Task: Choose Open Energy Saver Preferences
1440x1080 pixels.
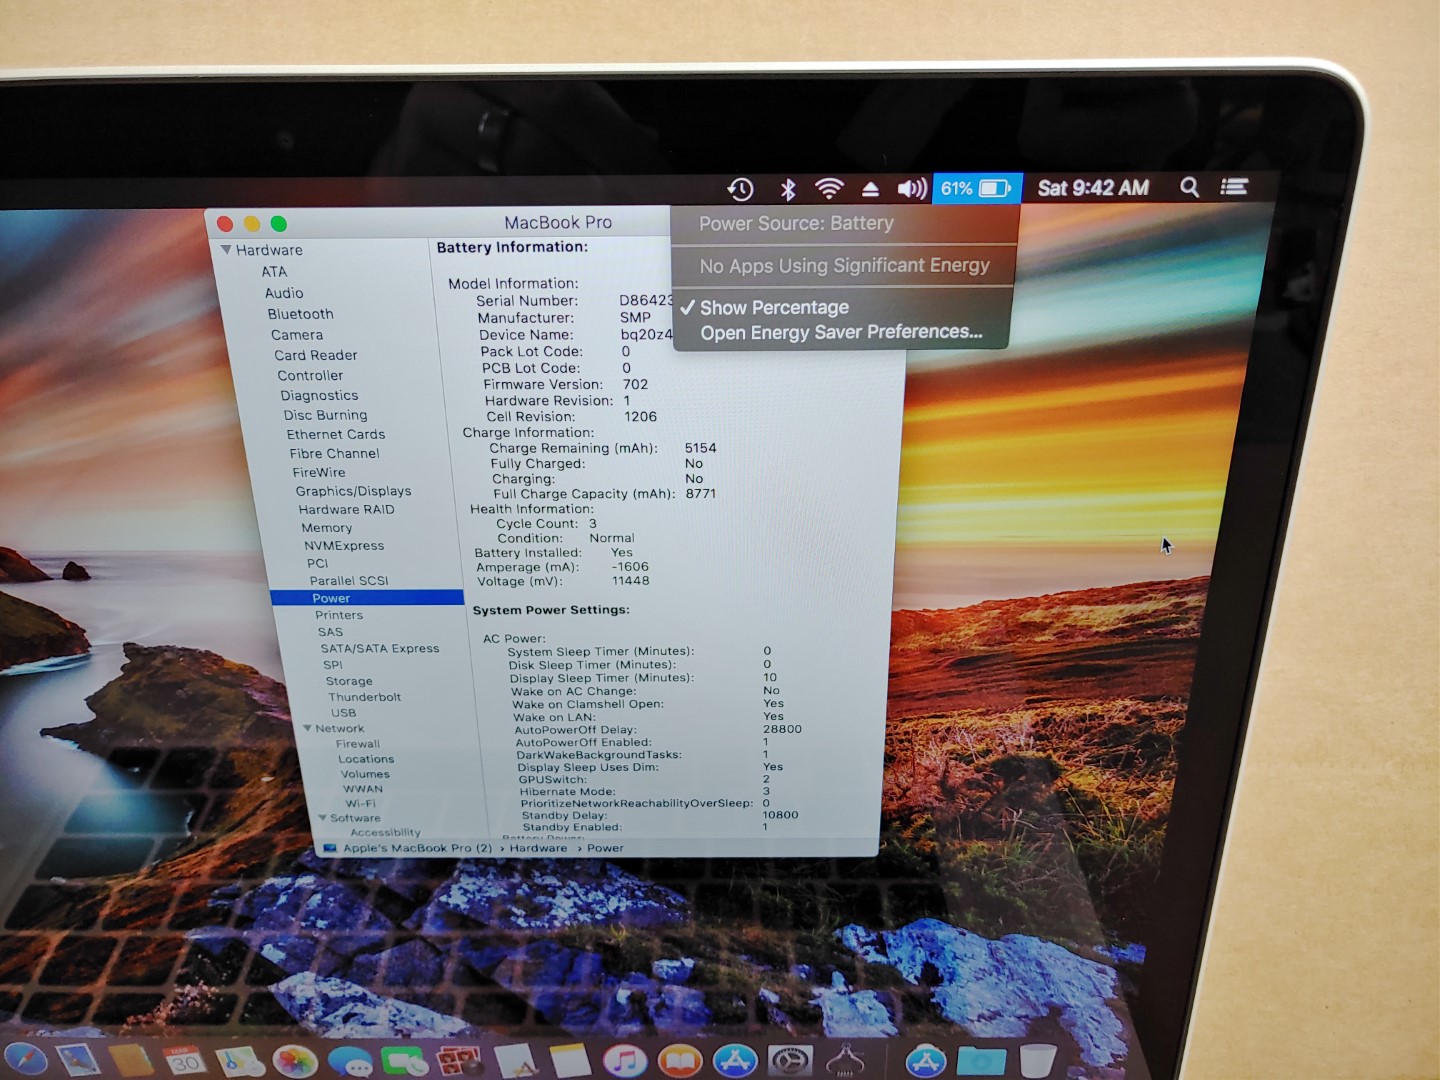Action: click(841, 333)
